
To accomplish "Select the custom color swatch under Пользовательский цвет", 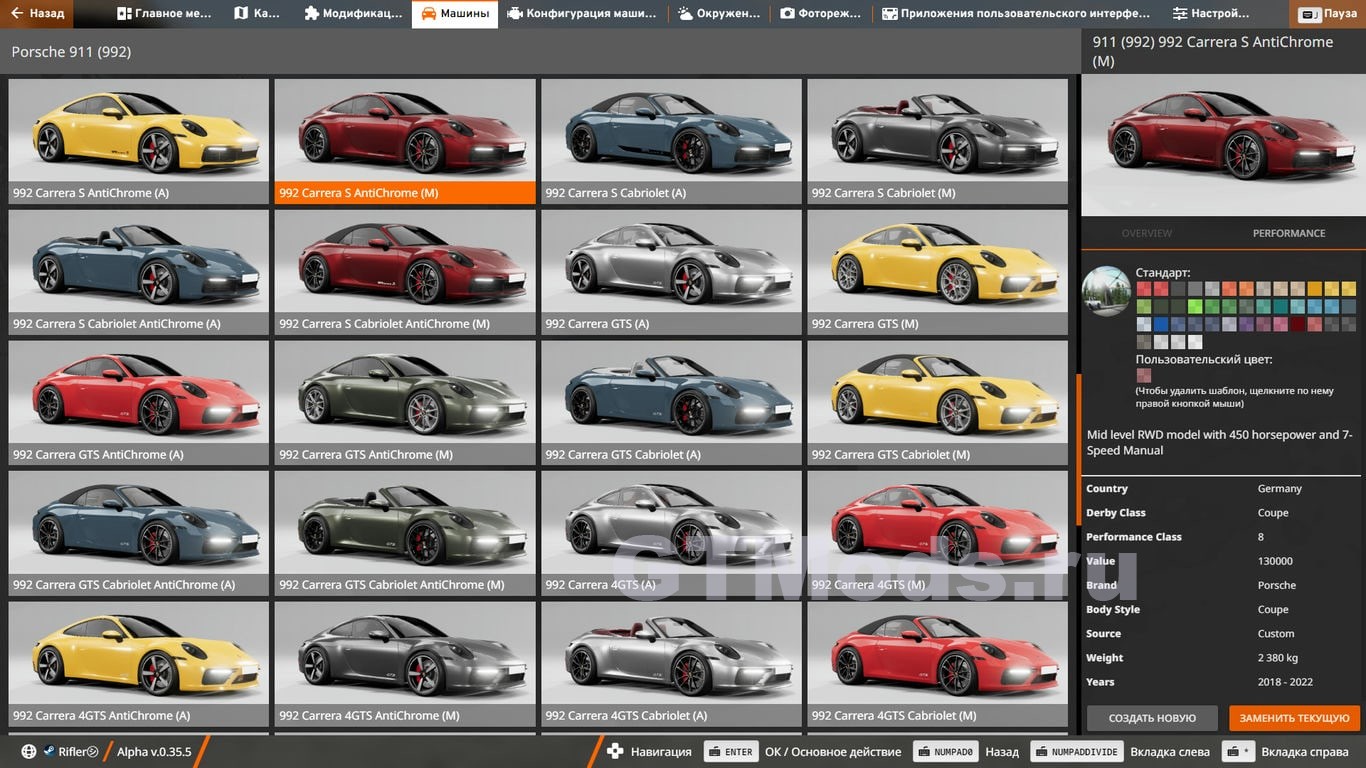I will (1144, 374).
